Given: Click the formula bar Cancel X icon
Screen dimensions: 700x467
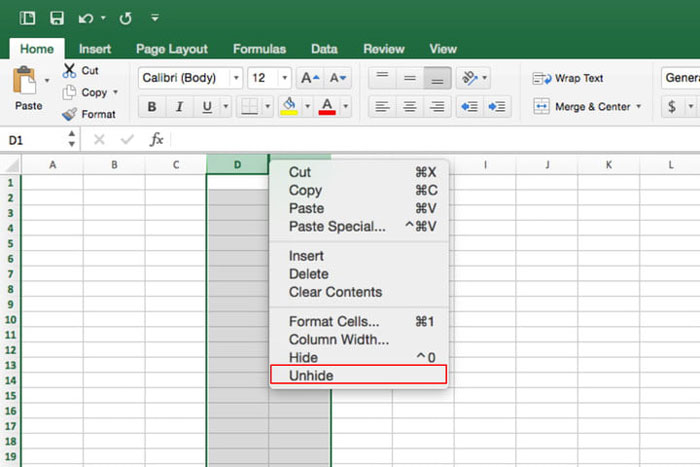Looking at the screenshot, I should point(99,140).
